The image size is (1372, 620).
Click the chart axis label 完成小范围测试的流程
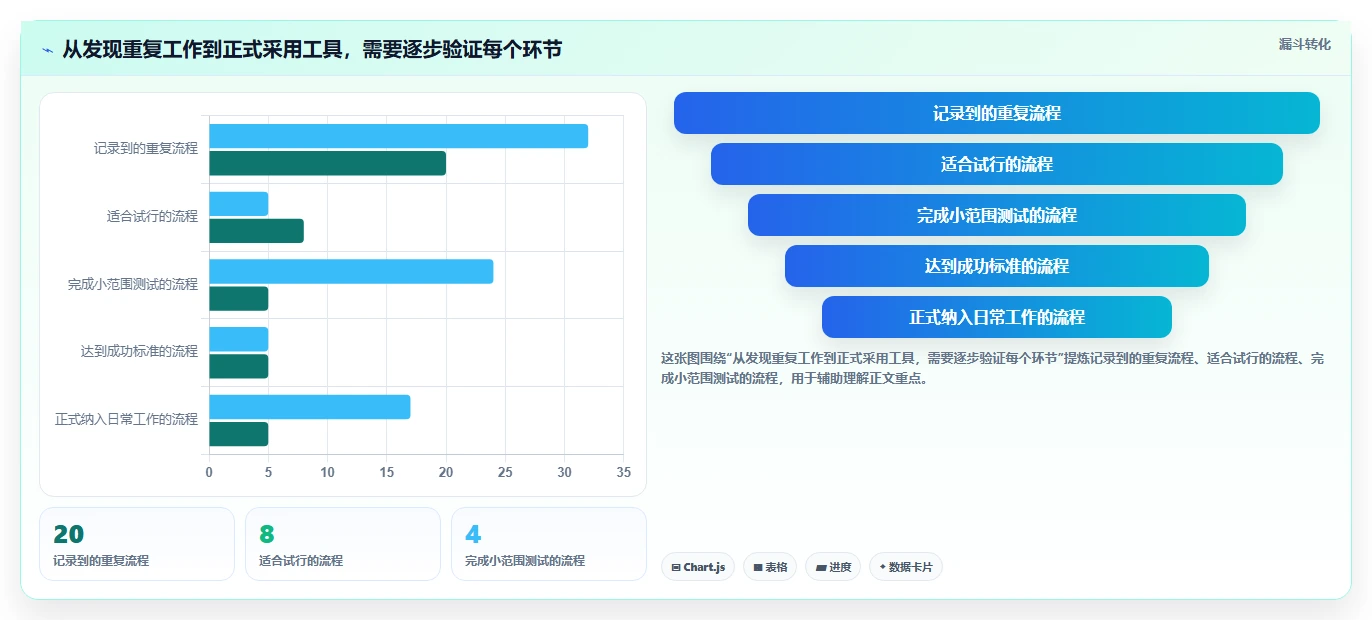click(133, 284)
